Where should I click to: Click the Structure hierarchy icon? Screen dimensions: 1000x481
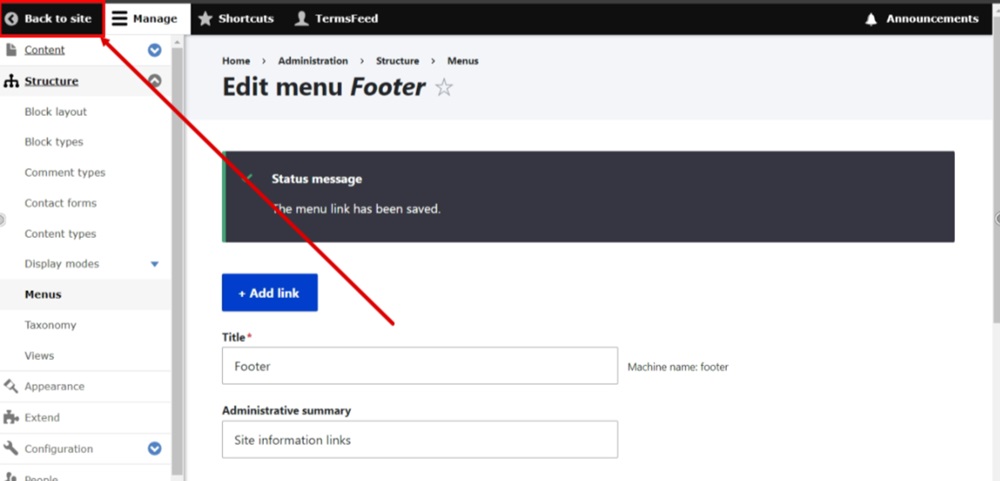point(11,81)
